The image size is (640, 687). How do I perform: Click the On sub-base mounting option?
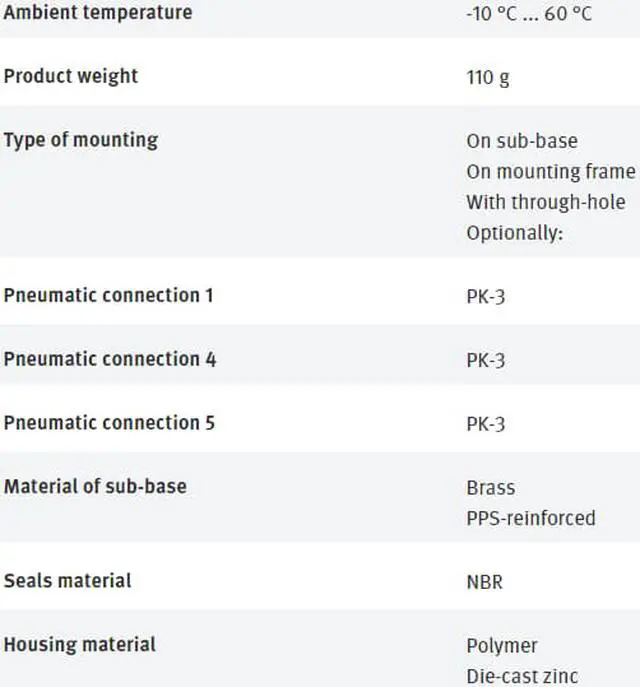[522, 141]
